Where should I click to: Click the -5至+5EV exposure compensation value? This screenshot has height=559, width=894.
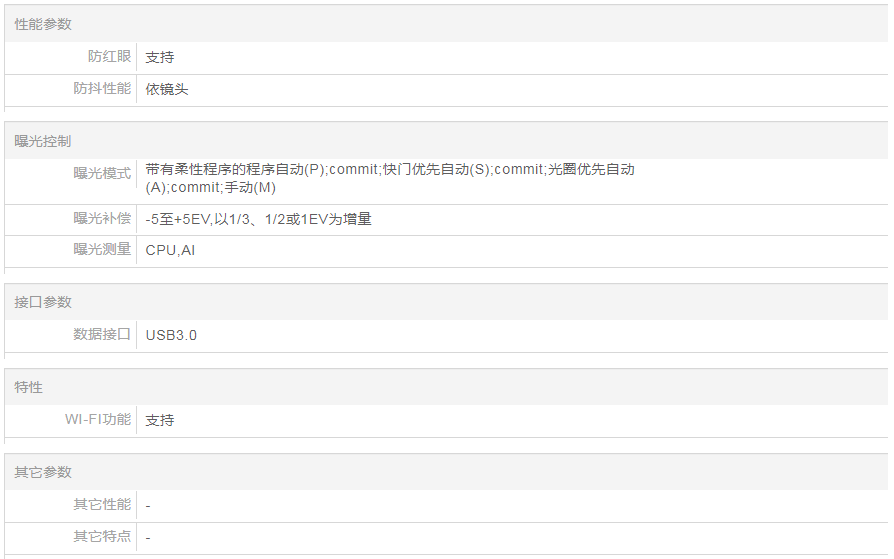258,219
